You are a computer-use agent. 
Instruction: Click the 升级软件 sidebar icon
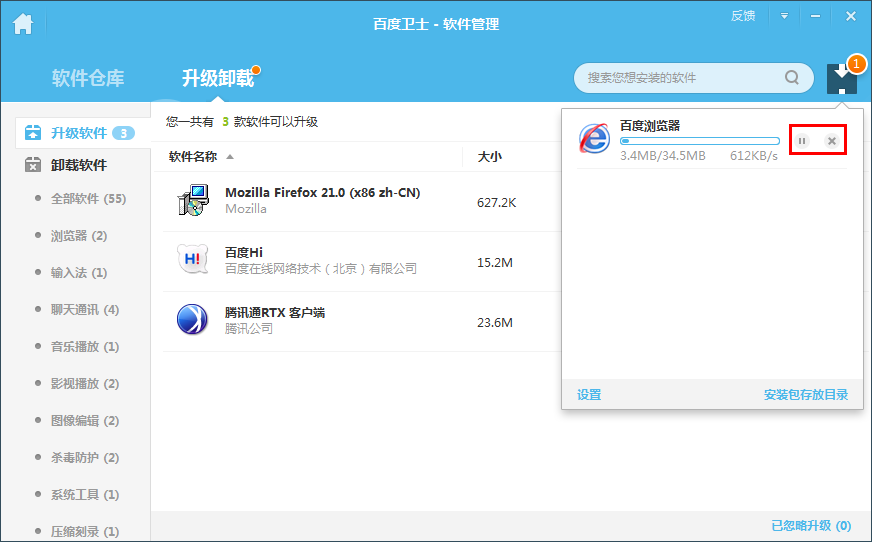click(33, 133)
